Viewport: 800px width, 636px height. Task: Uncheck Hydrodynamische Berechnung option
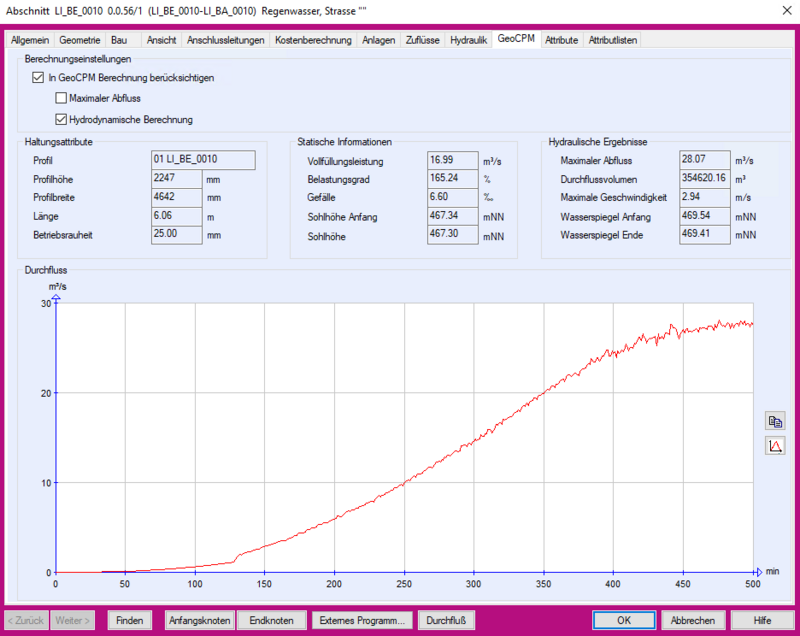[61, 119]
